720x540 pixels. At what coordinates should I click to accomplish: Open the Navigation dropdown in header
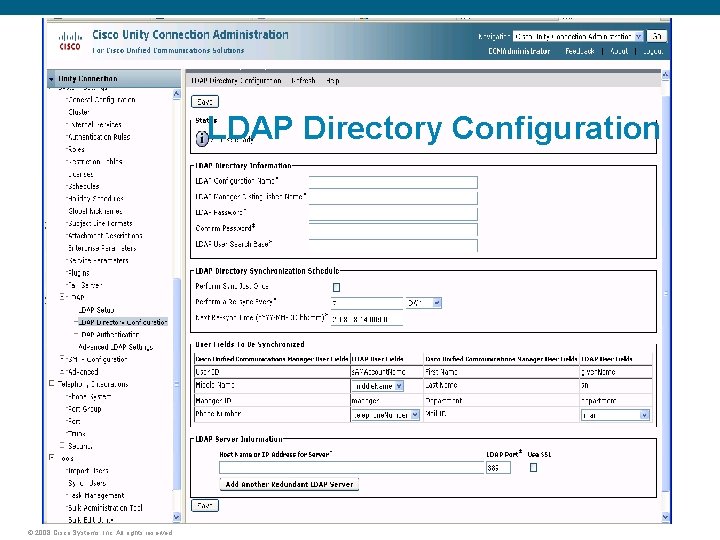(x=578, y=36)
